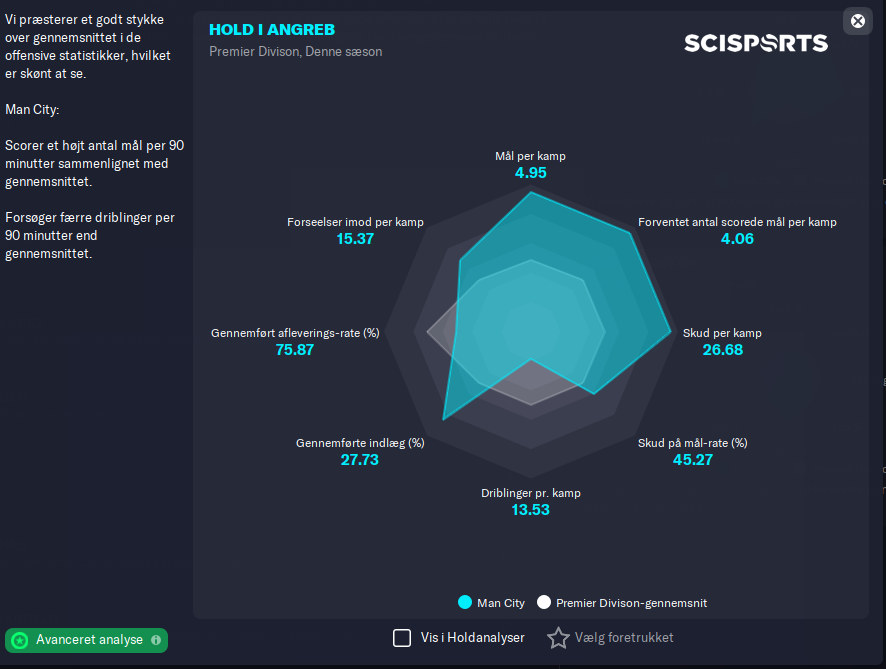Enable the Vis i Holdanalyser checkbox
The width and height of the screenshot is (886, 669).
tap(402, 638)
